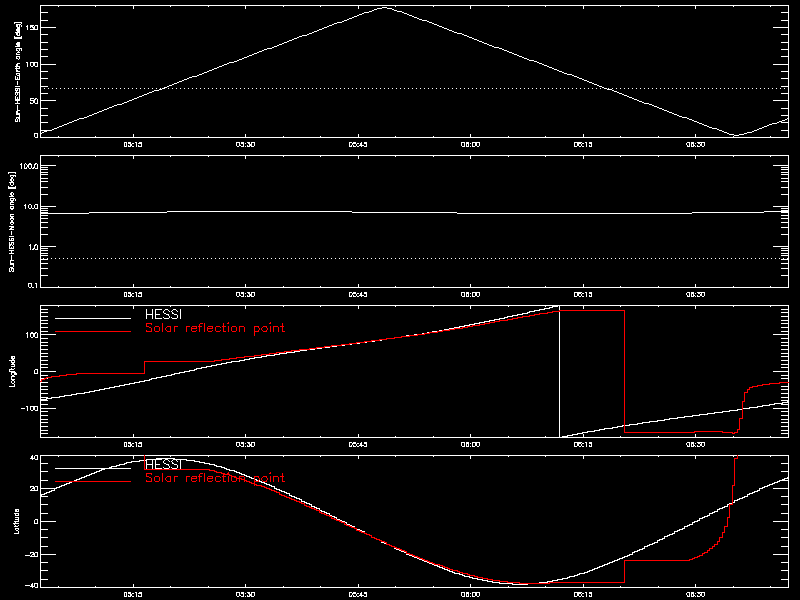Click the peak of the Sun-HESSI-Earth angle curve
This screenshot has width=800, height=600.
click(x=384, y=8)
